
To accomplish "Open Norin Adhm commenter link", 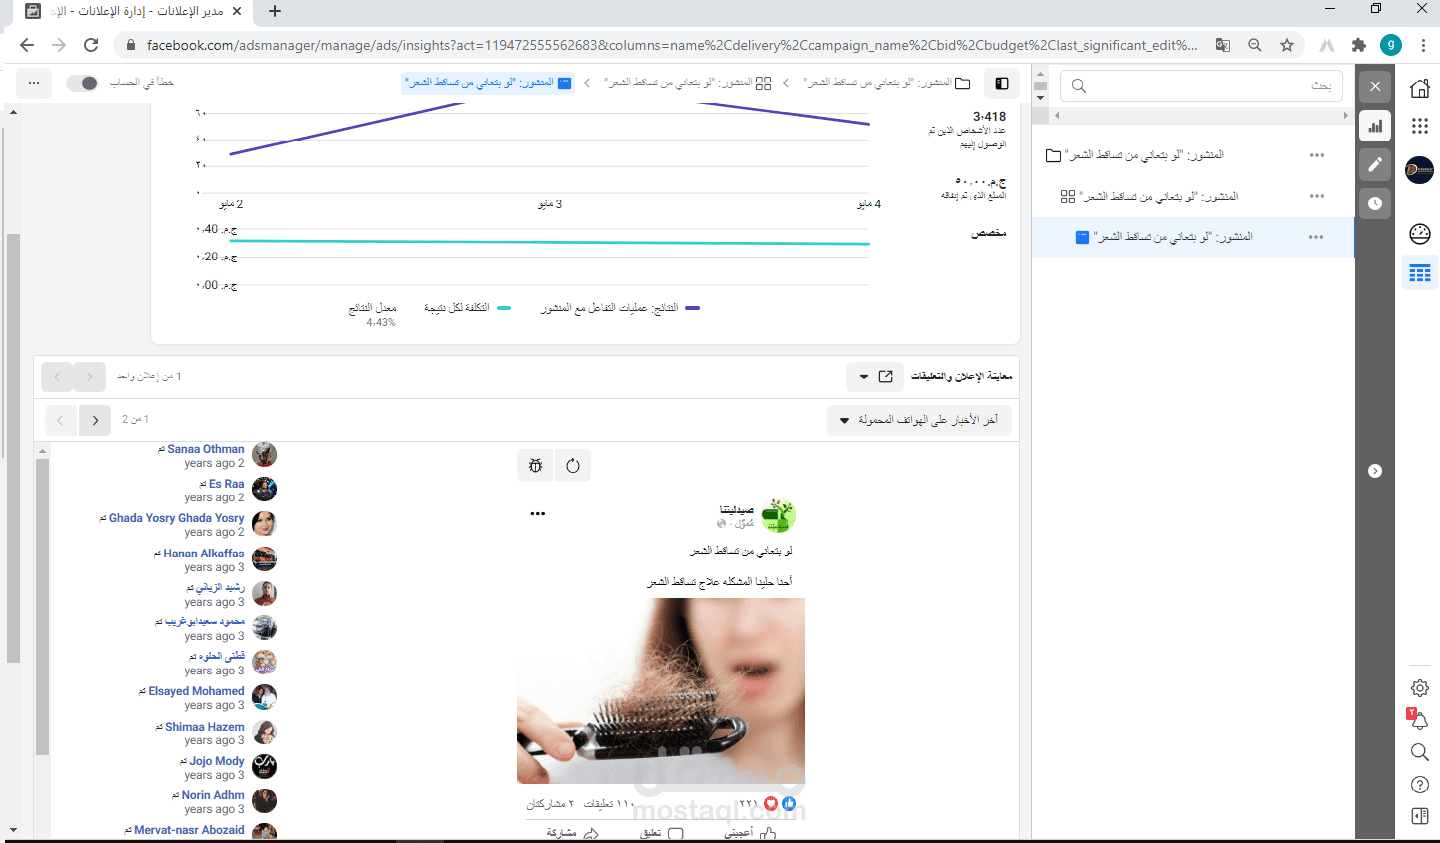I will click(x=213, y=795).
